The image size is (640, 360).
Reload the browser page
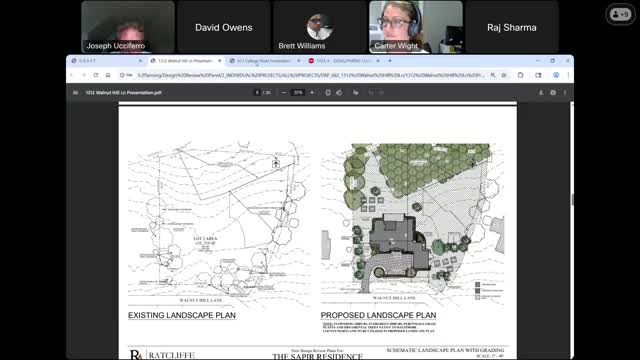point(96,75)
